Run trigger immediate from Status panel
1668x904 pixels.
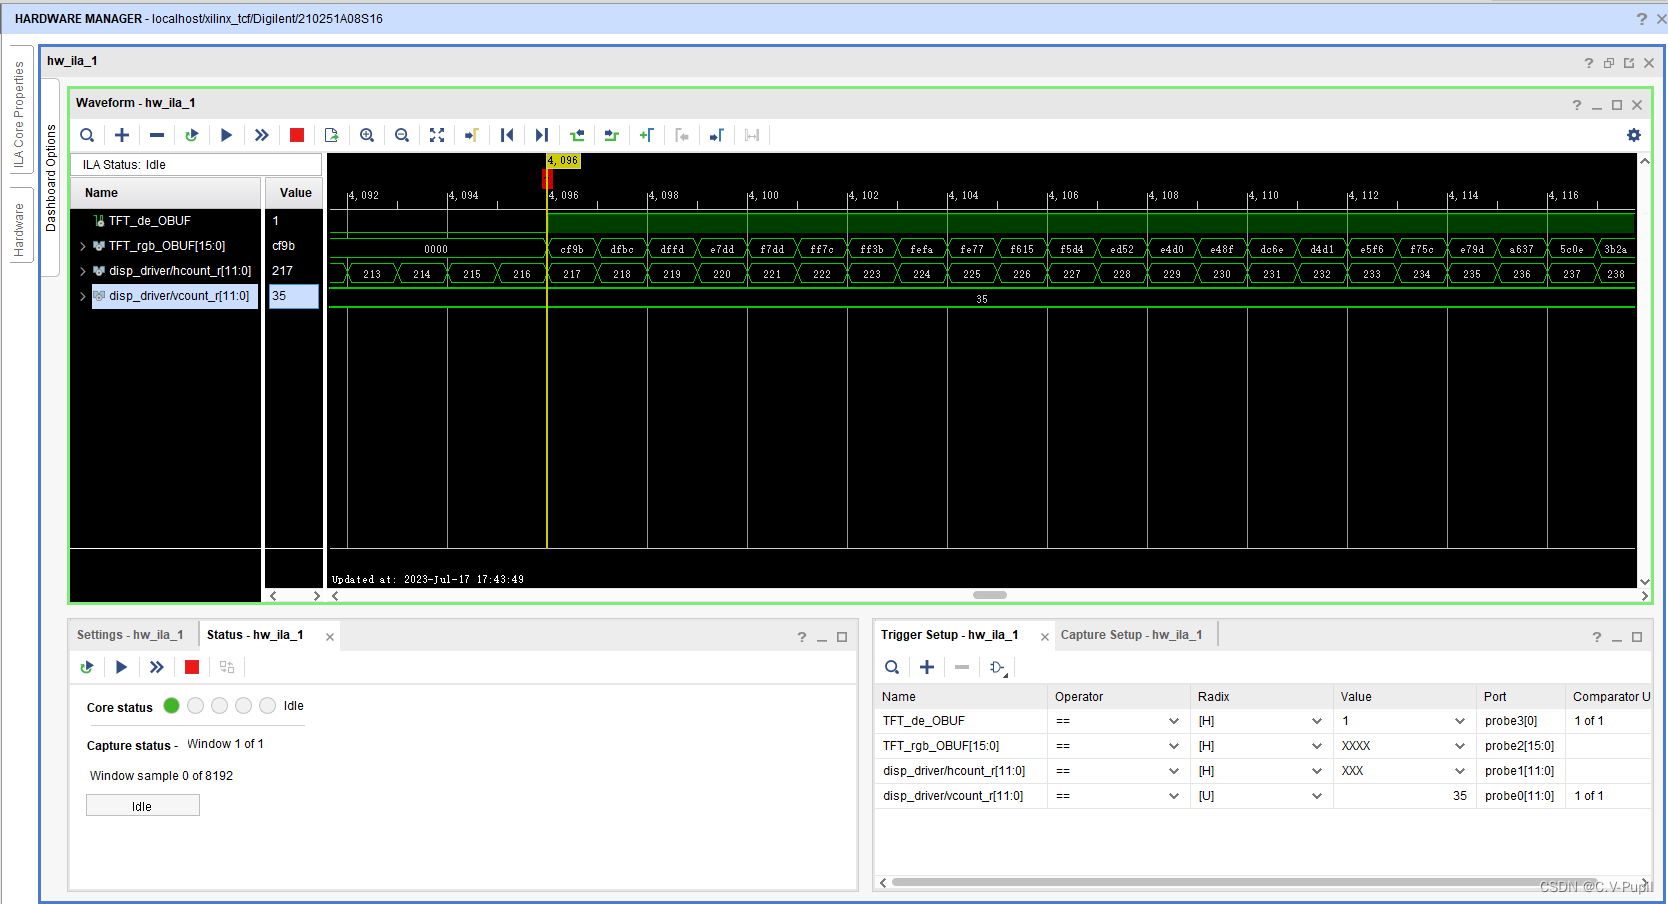tap(157, 667)
